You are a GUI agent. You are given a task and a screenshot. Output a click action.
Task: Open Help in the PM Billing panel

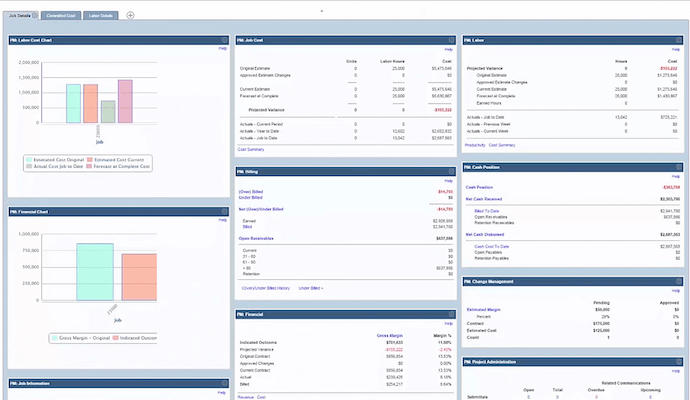[448, 181]
